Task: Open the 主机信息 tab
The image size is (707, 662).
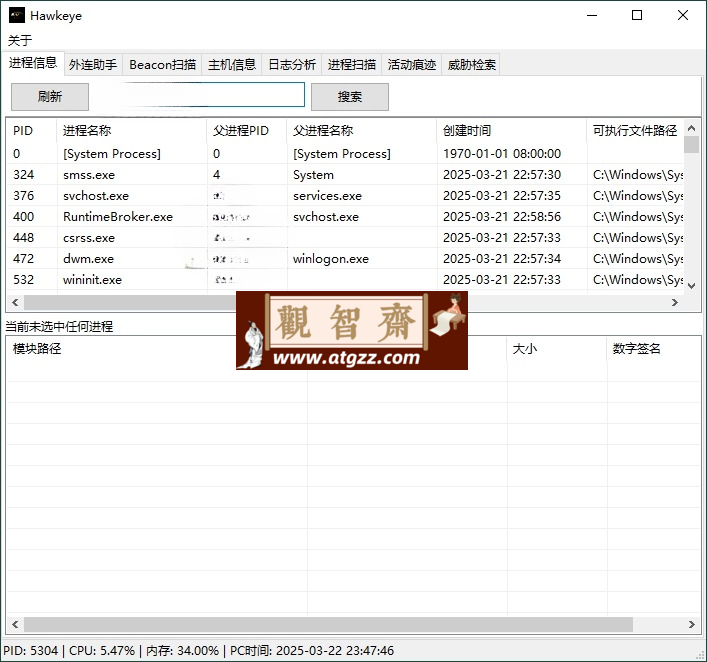Action: coord(231,64)
